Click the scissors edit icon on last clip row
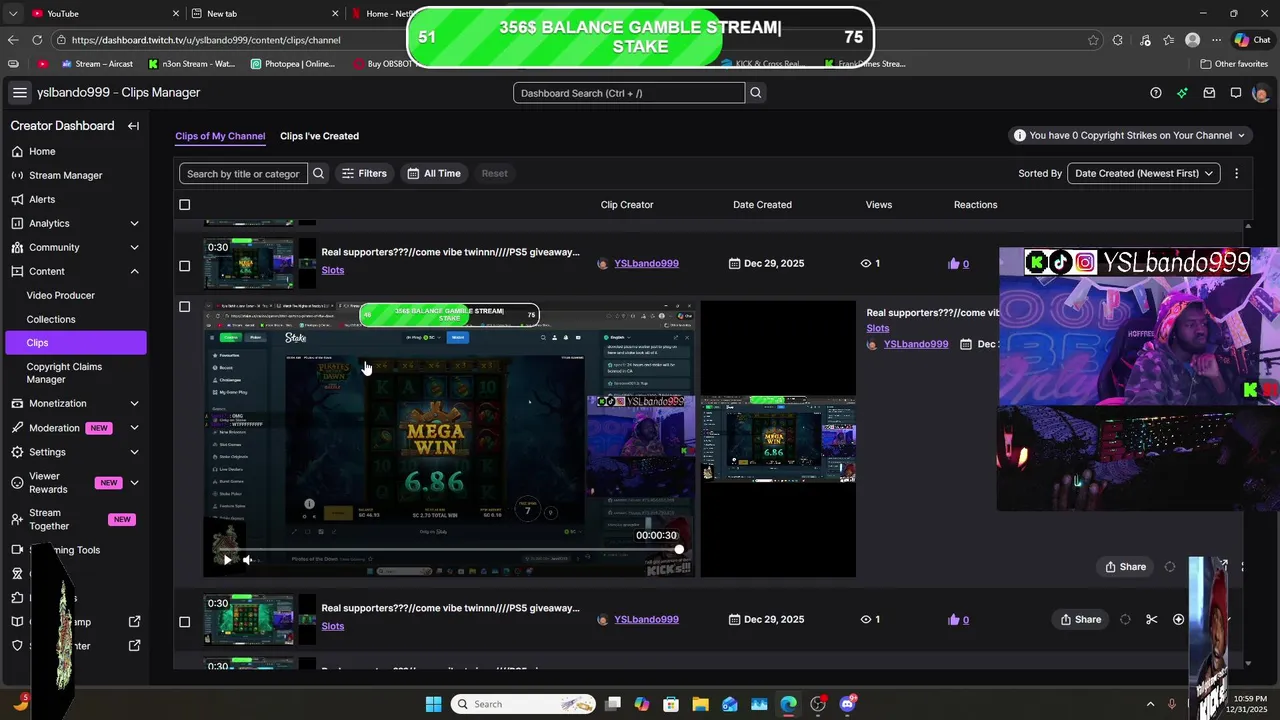Viewport: 1280px width, 720px height. [1152, 619]
